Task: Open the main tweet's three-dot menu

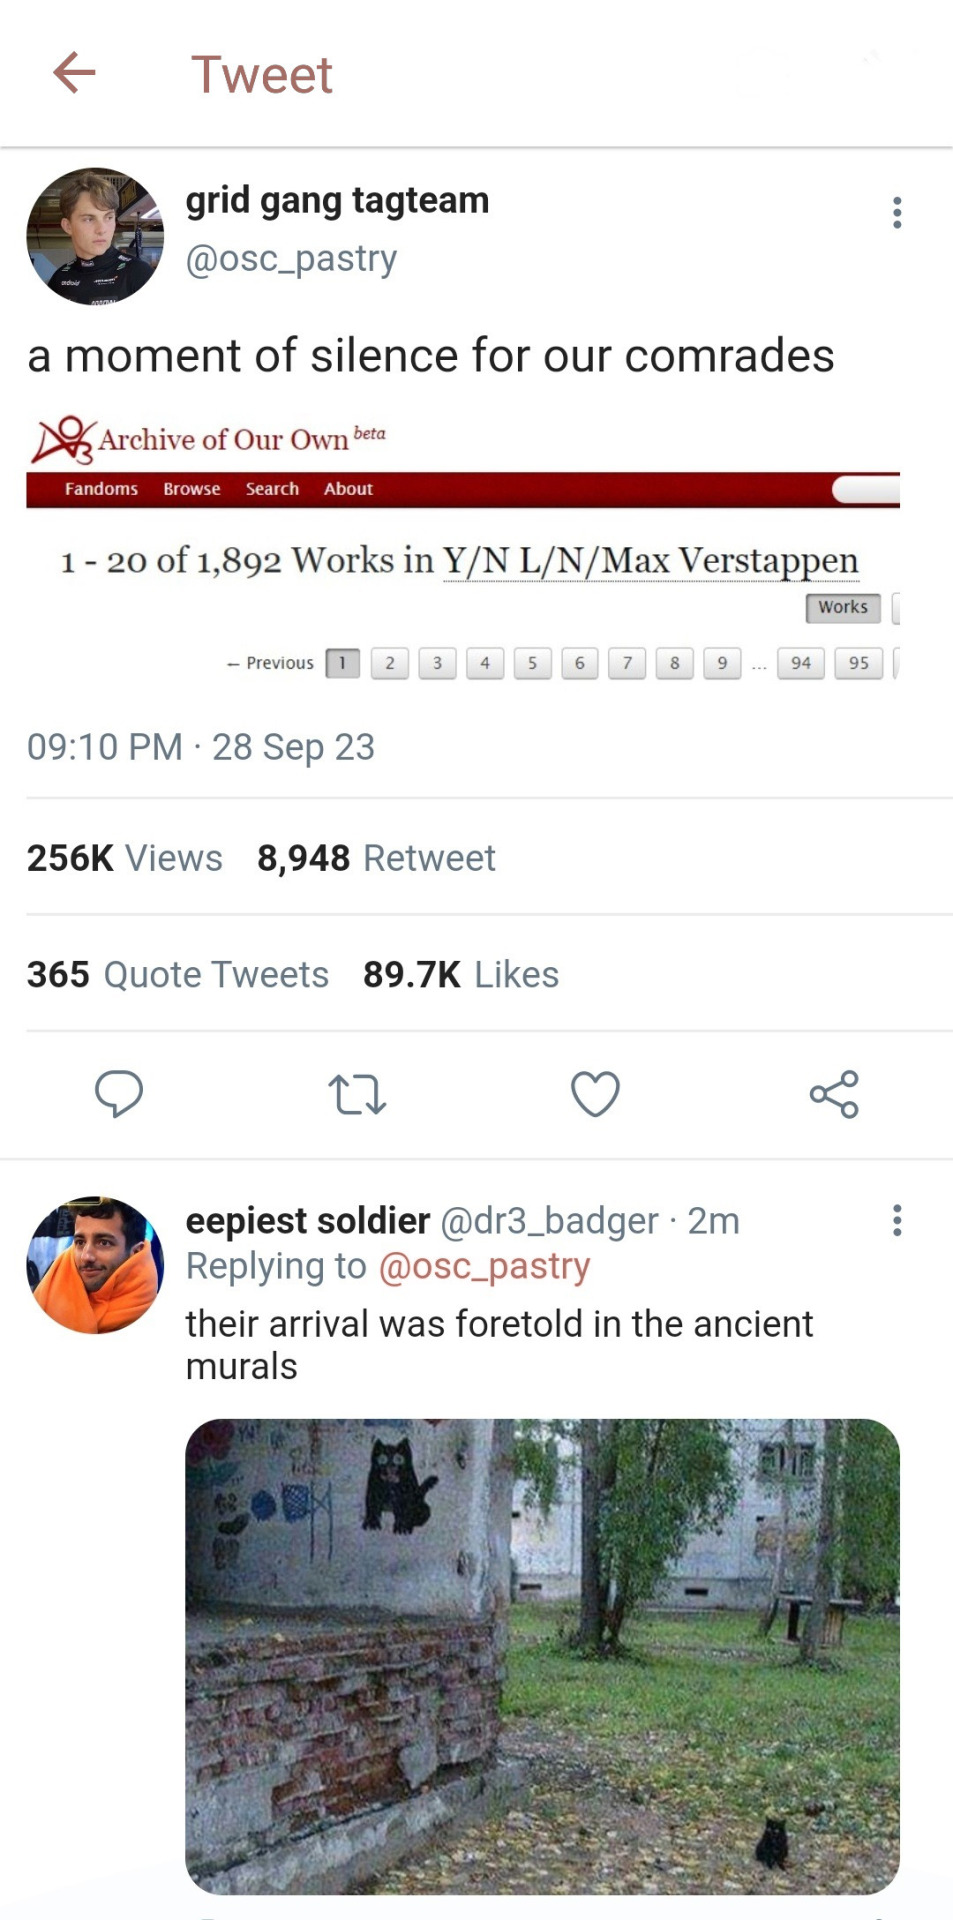Action: pos(897,212)
